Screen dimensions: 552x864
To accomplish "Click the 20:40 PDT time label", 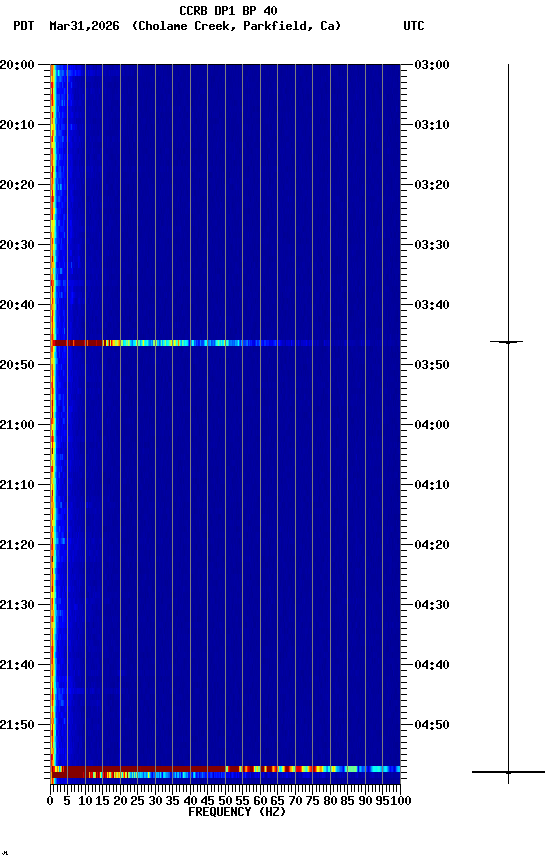I will point(17,305).
